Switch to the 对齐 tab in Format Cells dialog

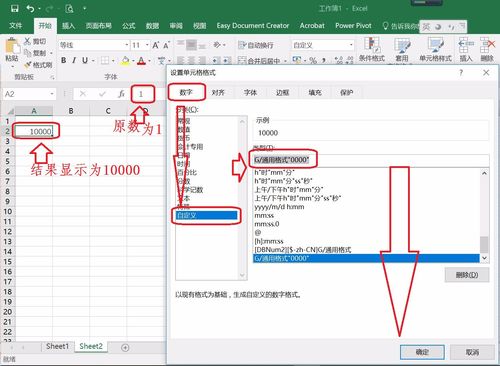click(218, 92)
